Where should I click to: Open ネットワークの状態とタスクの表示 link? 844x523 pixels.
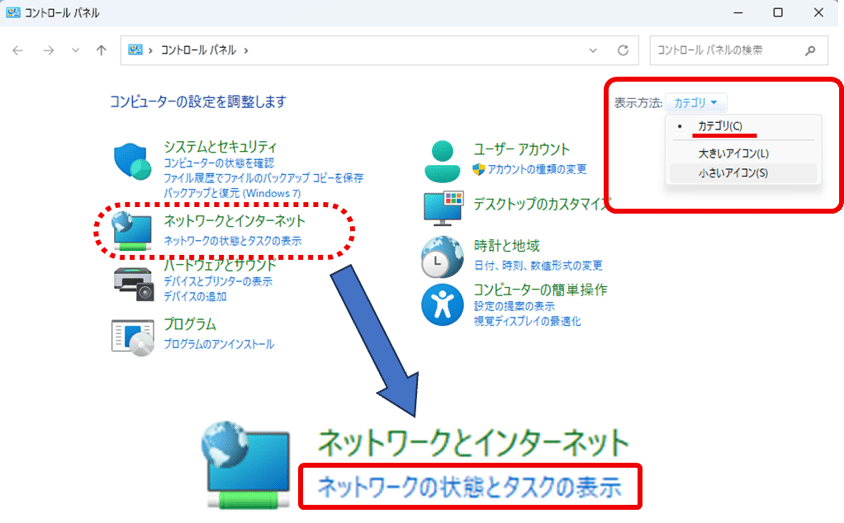[x=232, y=241]
